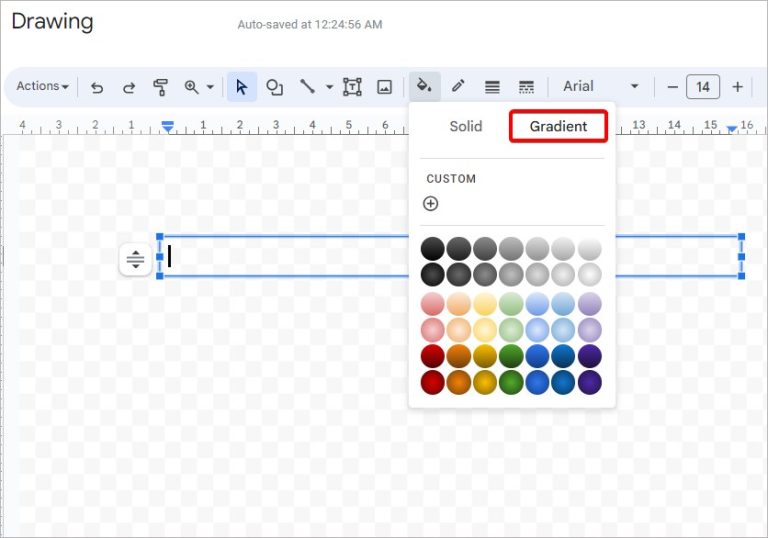The width and height of the screenshot is (768, 538).
Task: Pick the dark orange linear gradient swatch
Action: 459,356
